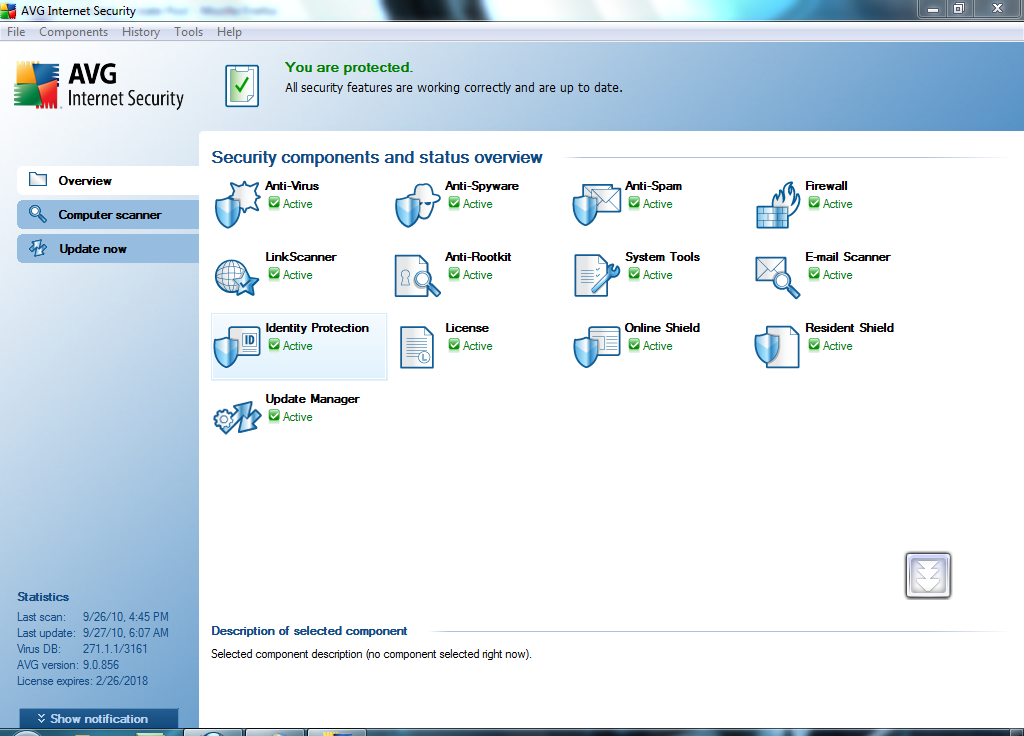Click LinkScanner Active status checkmark
This screenshot has height=736, width=1024.
274,274
